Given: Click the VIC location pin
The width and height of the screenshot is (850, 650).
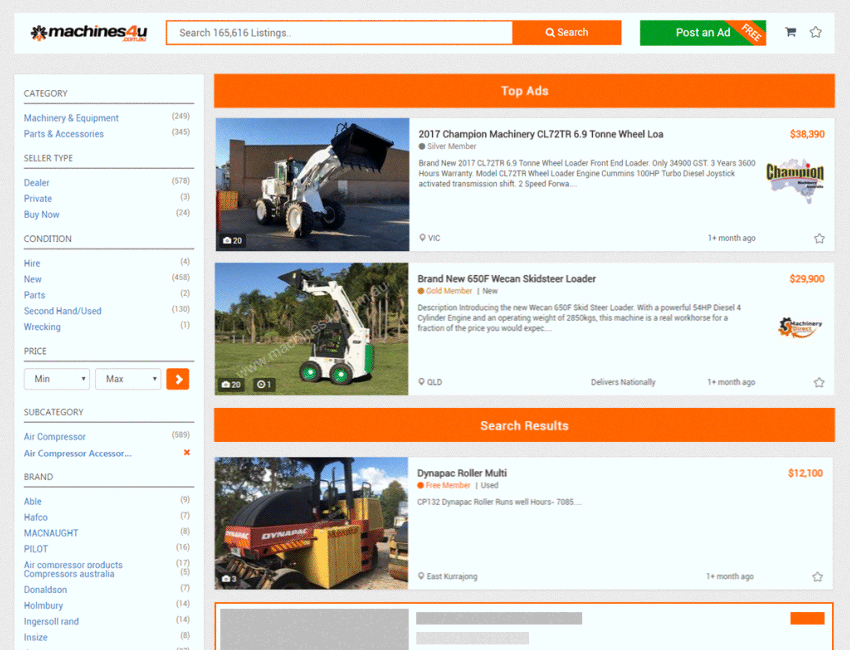Looking at the screenshot, I should coord(422,237).
